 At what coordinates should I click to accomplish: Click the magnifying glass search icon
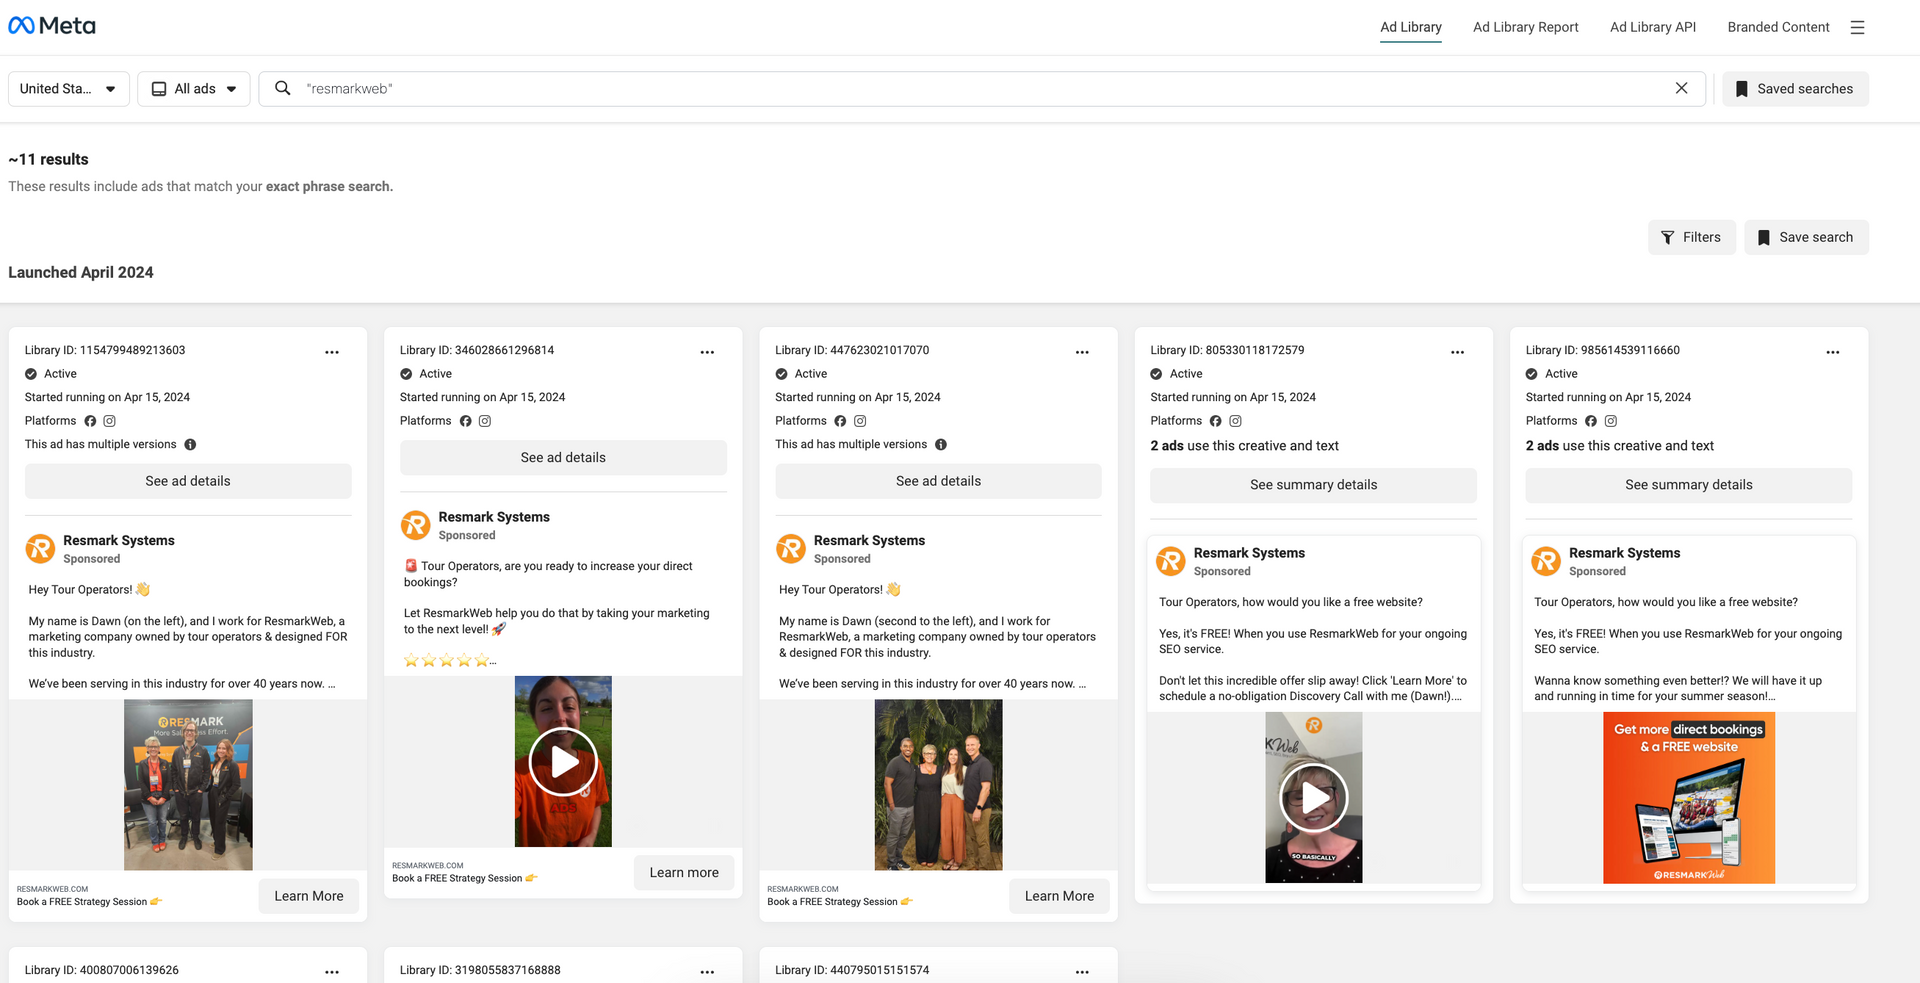coord(283,88)
